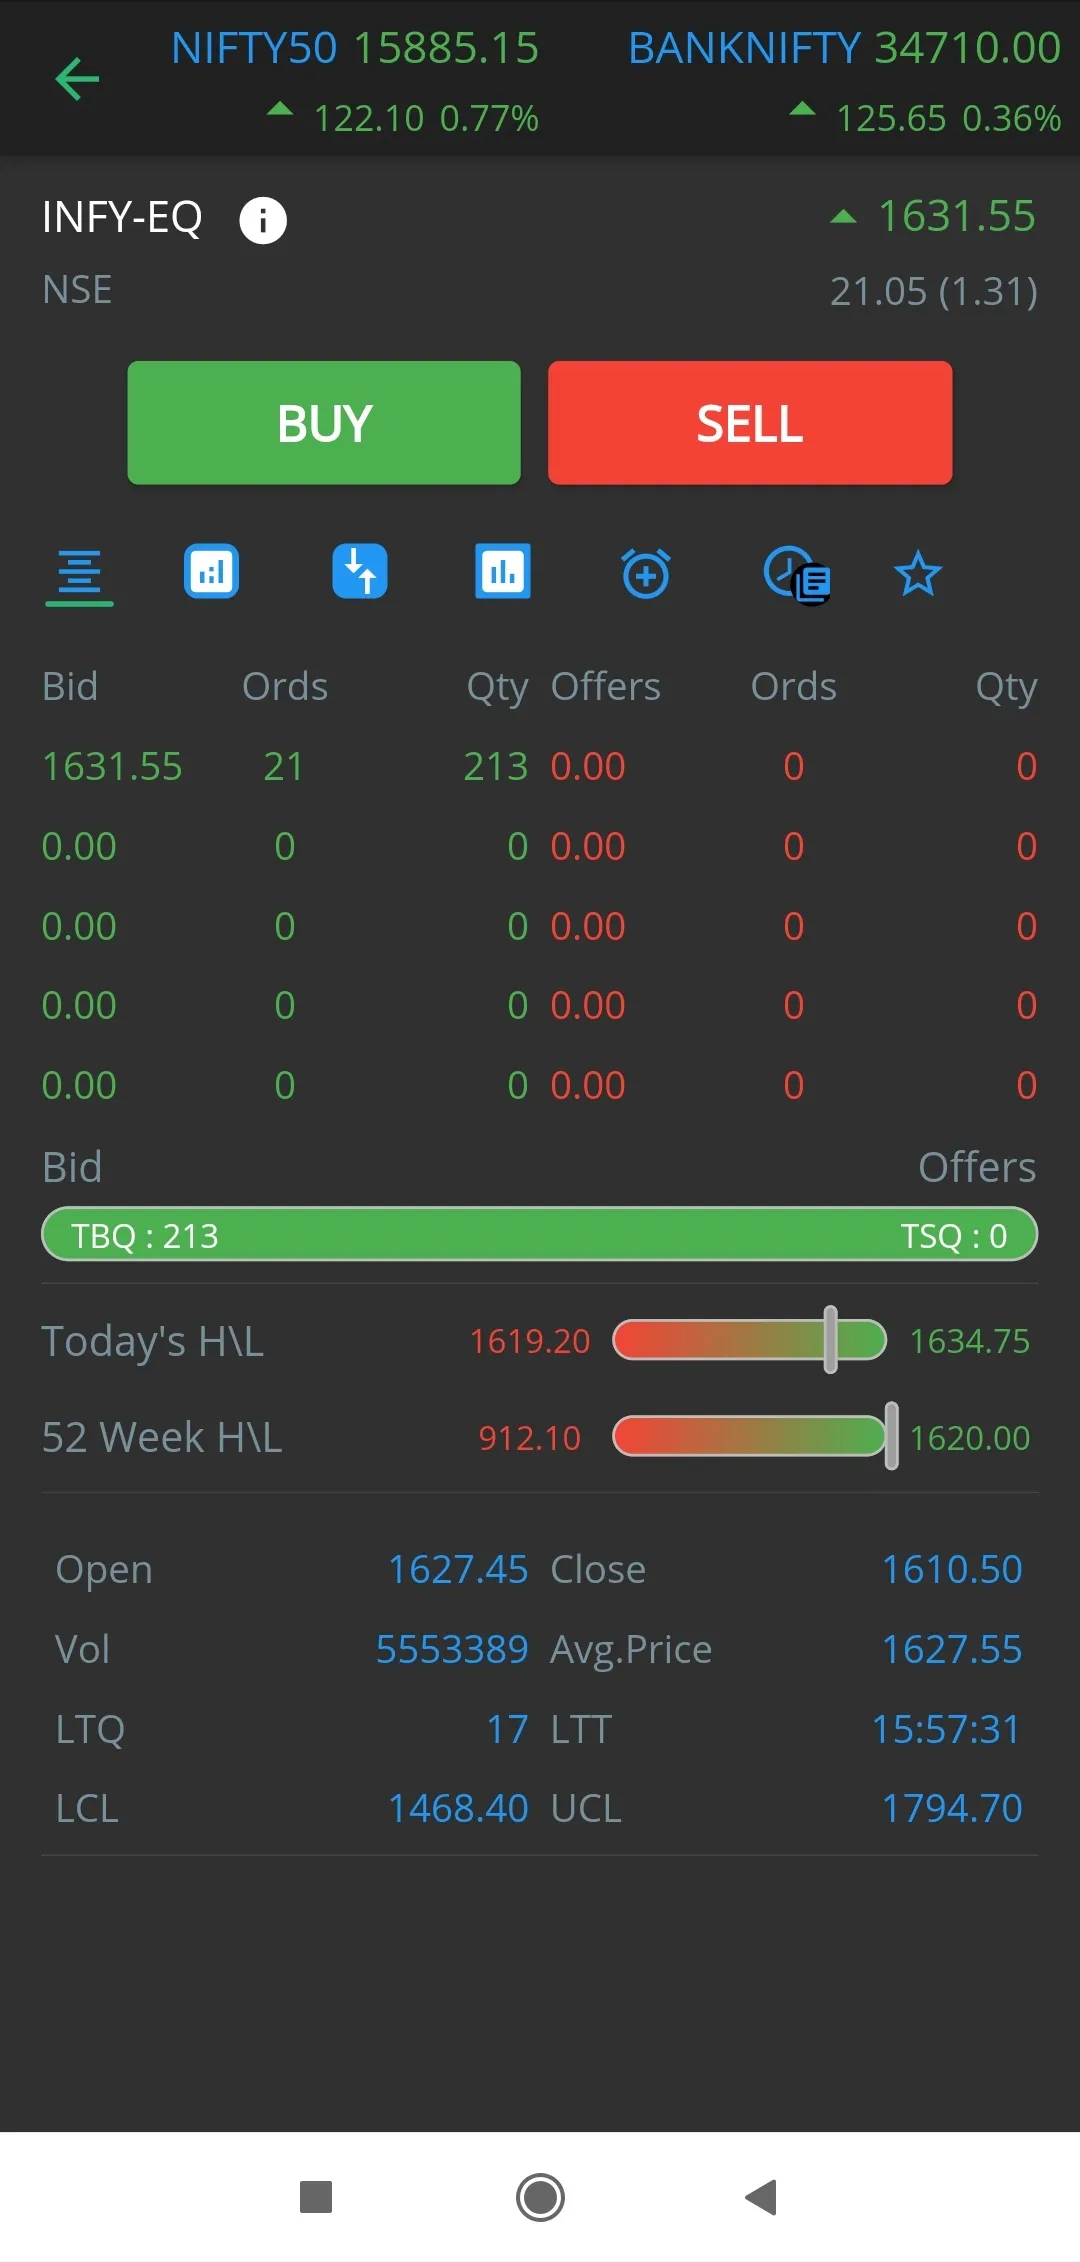This screenshot has height=2262, width=1080.
Task: Tap the Close value 1610.50
Action: [x=952, y=1570]
